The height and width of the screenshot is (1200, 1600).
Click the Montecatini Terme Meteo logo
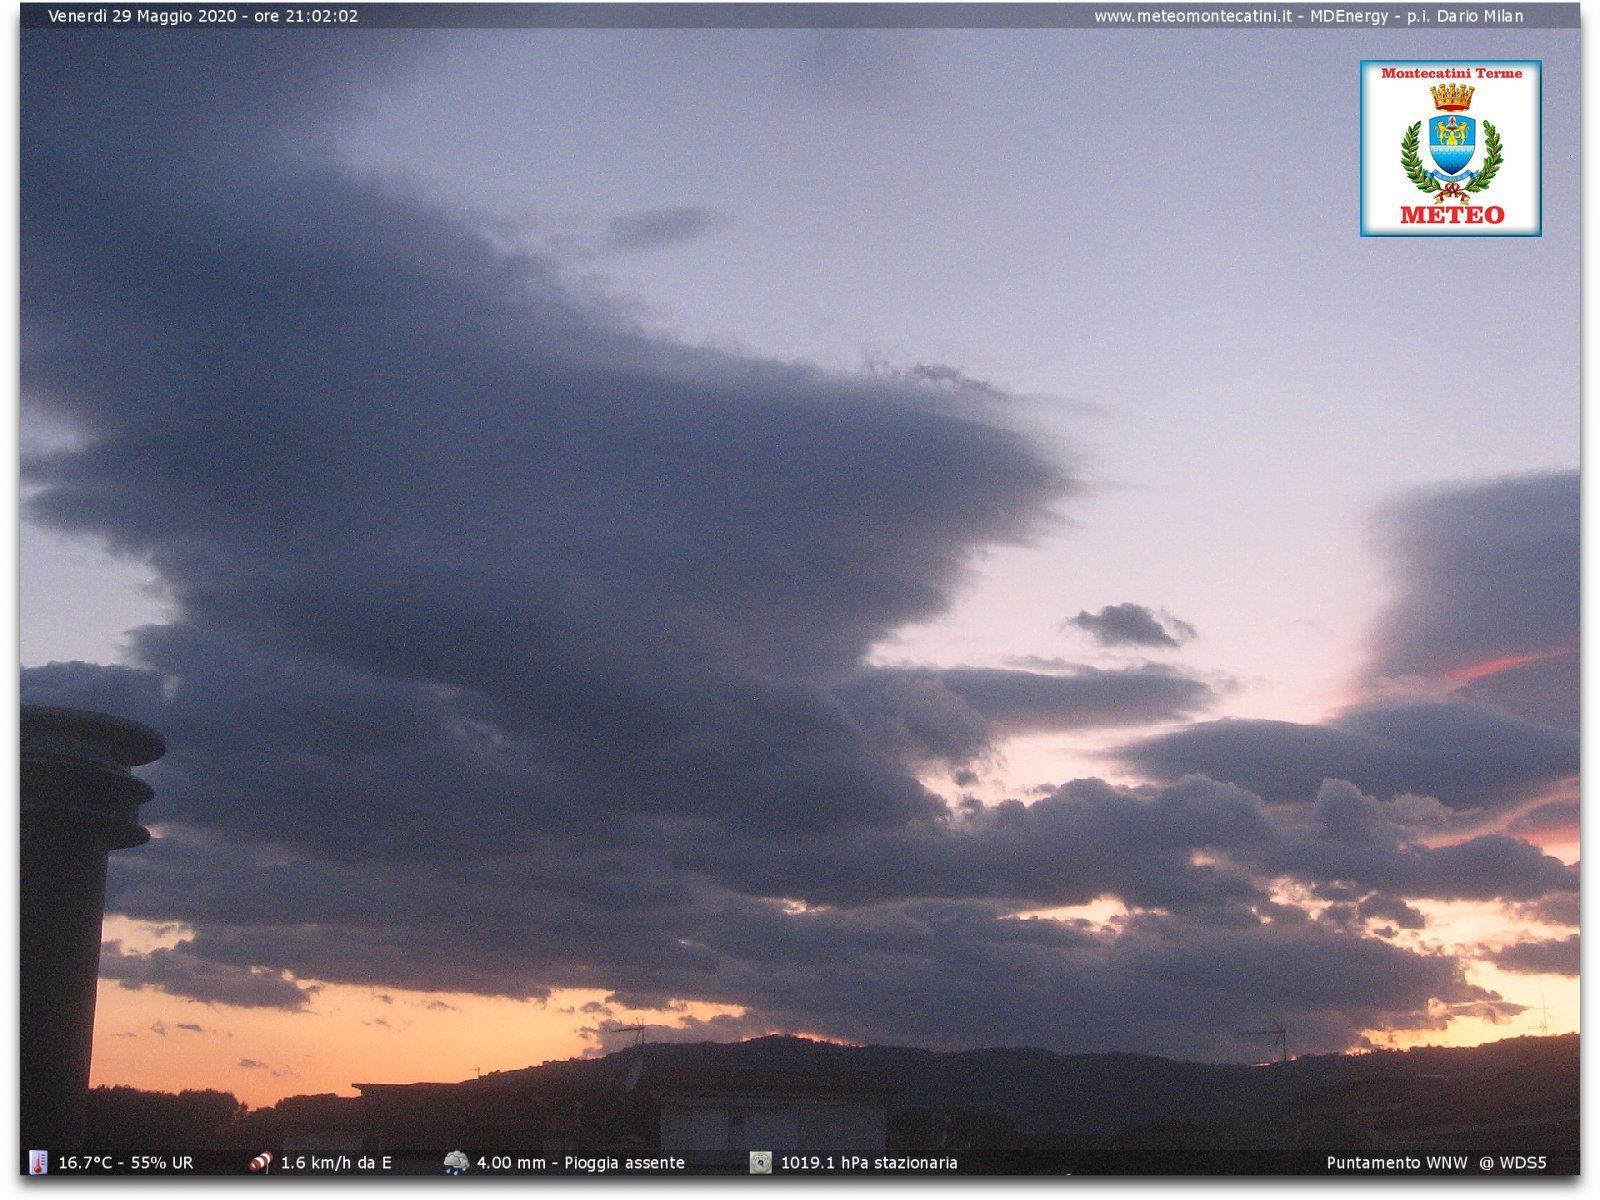1450,148
